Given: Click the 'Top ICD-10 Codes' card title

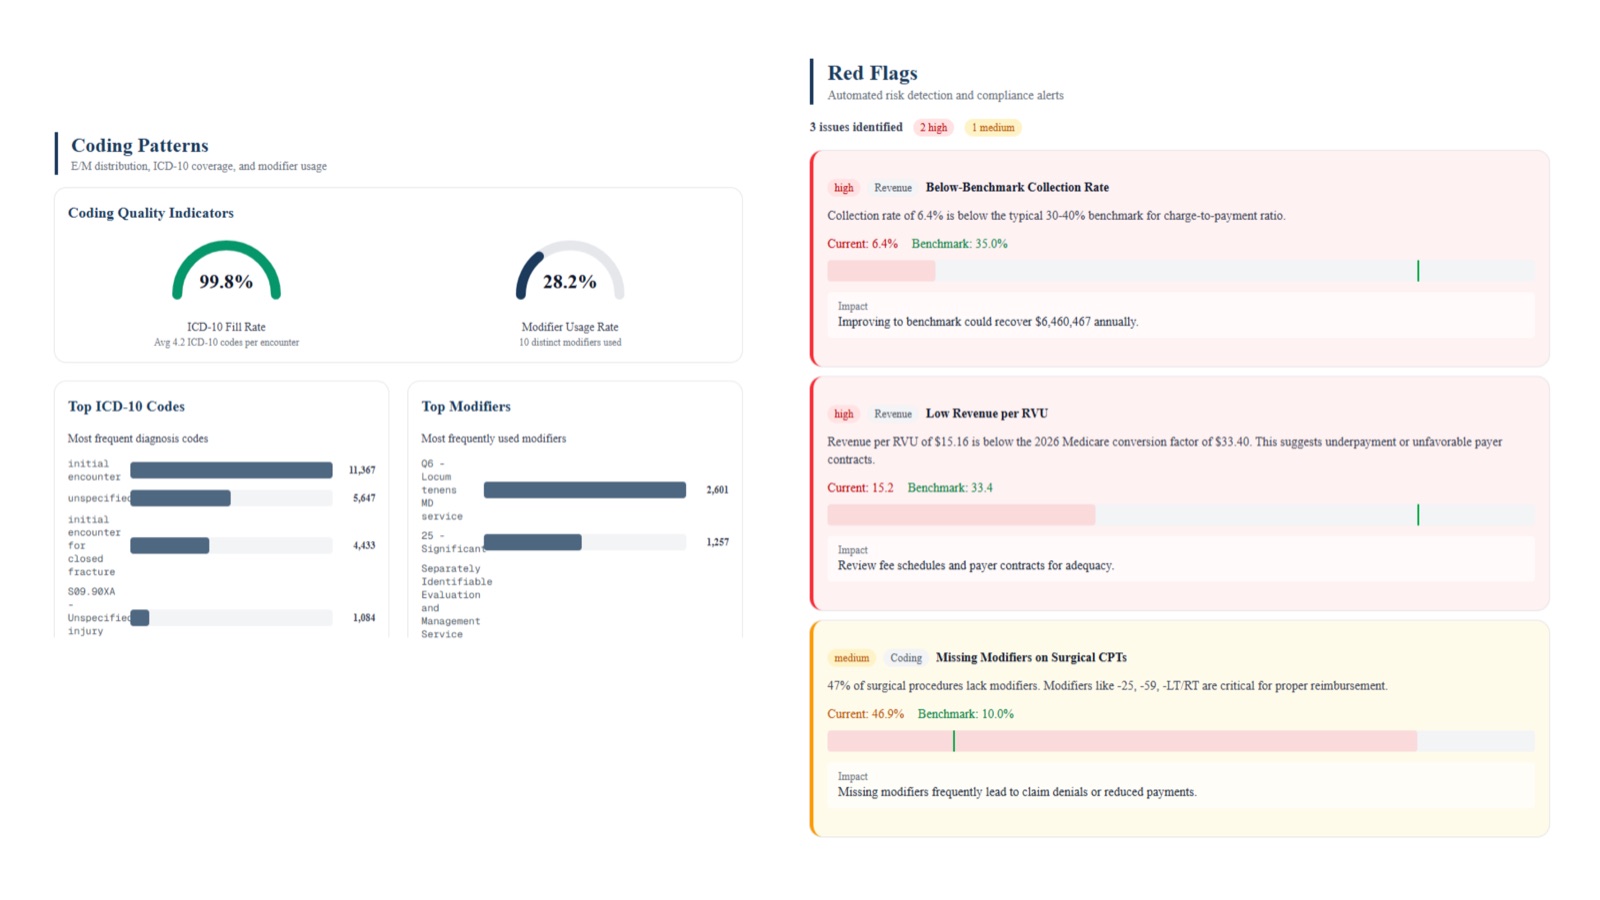Looking at the screenshot, I should coord(126,407).
